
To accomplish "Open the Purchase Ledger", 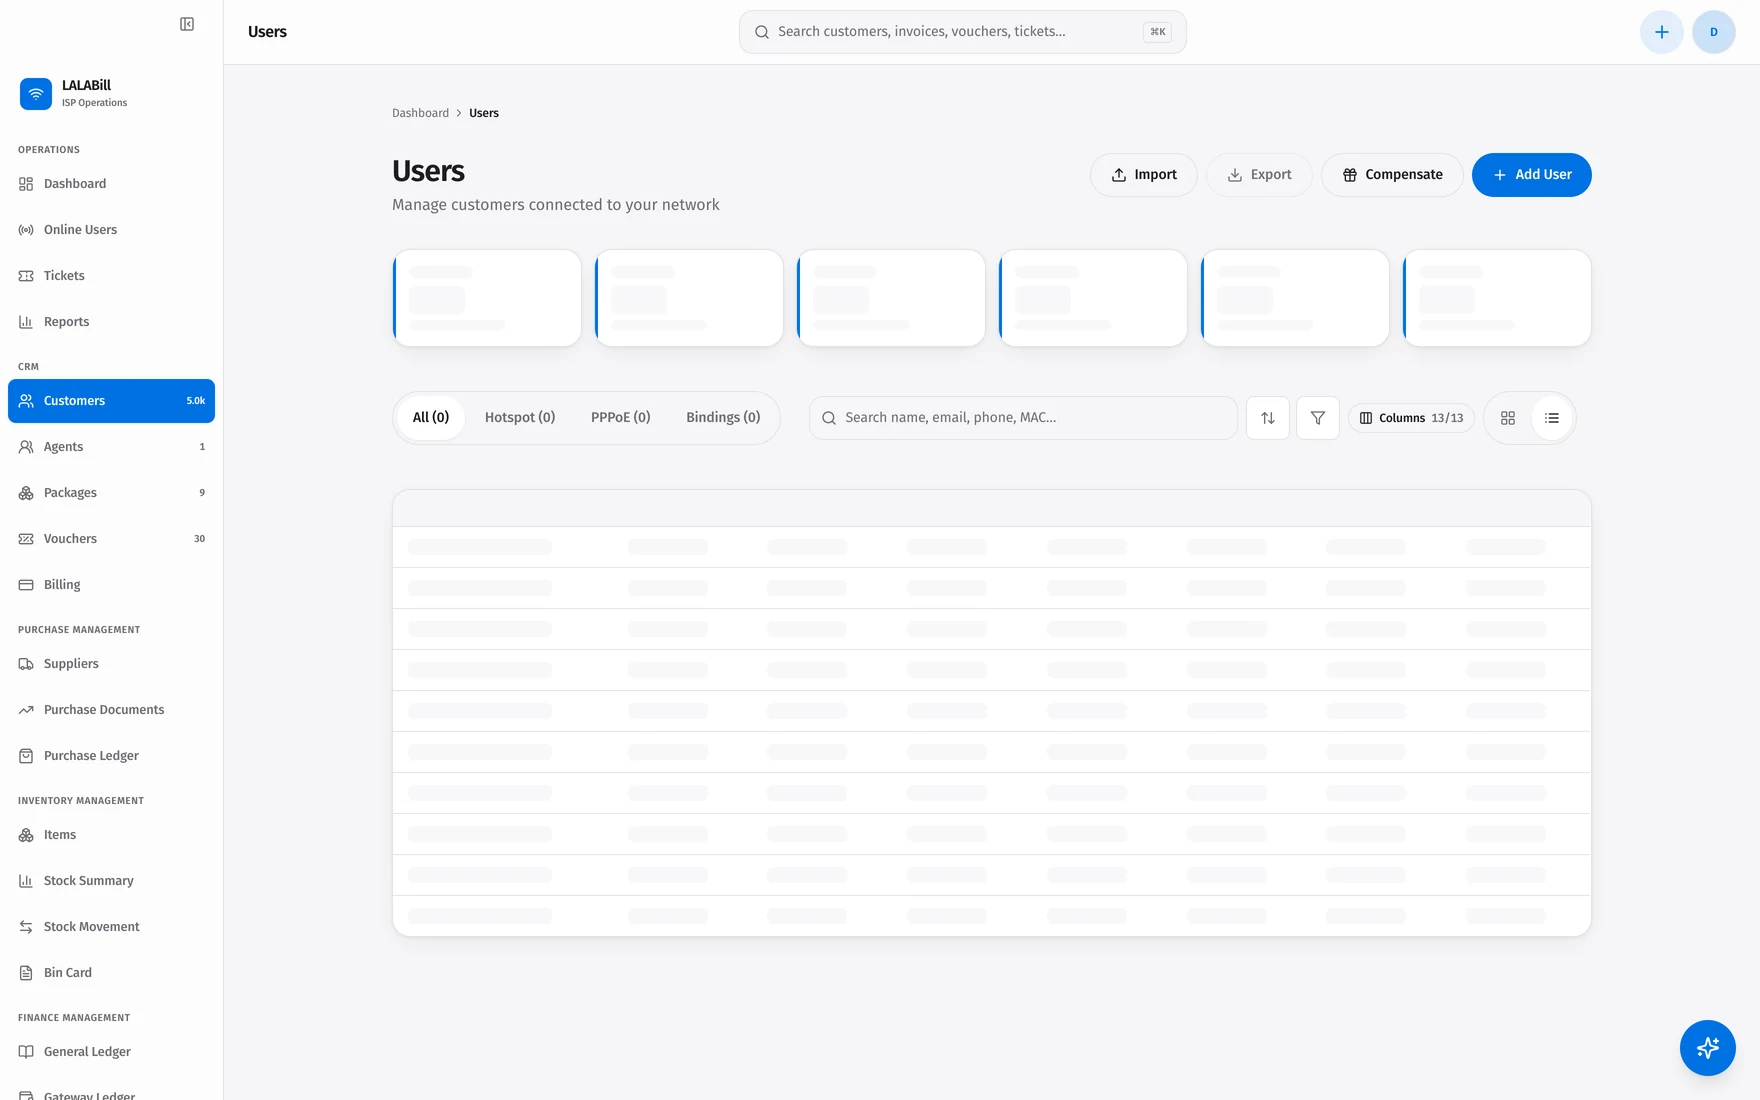I will (x=111, y=756).
